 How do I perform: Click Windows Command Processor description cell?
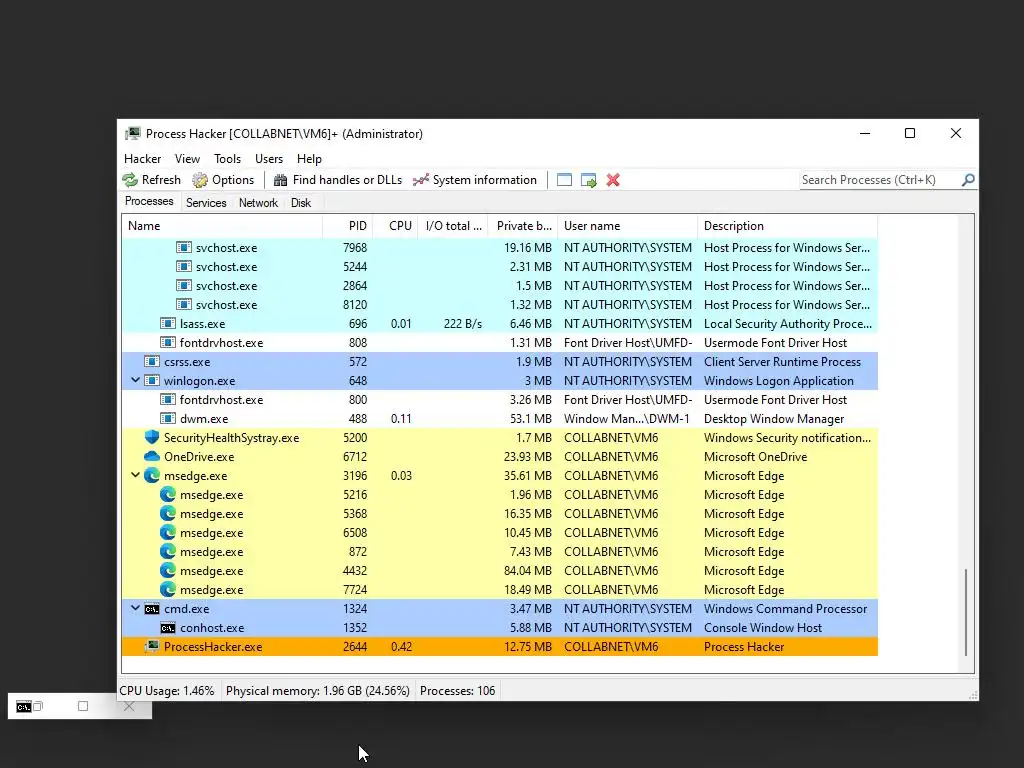(x=786, y=609)
